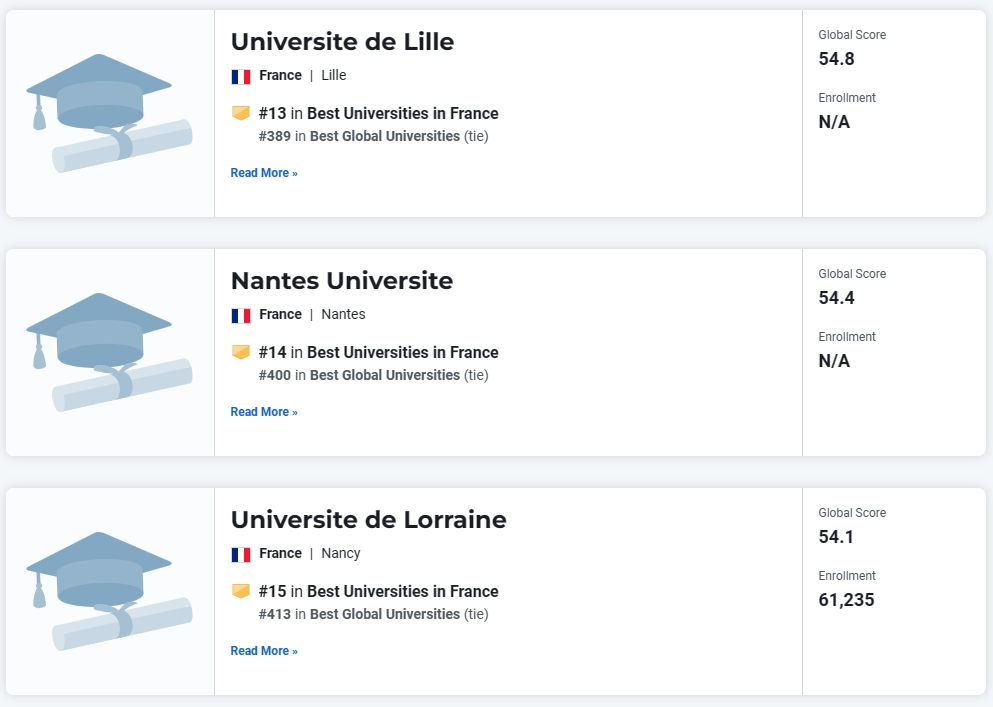
Task: Click the gold badge icon next to #14 ranking
Action: (x=241, y=352)
